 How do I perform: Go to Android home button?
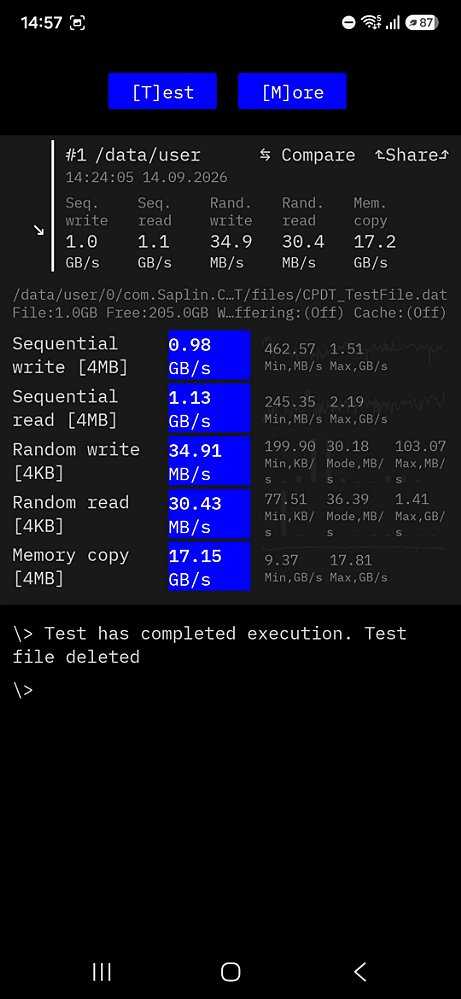point(230,971)
